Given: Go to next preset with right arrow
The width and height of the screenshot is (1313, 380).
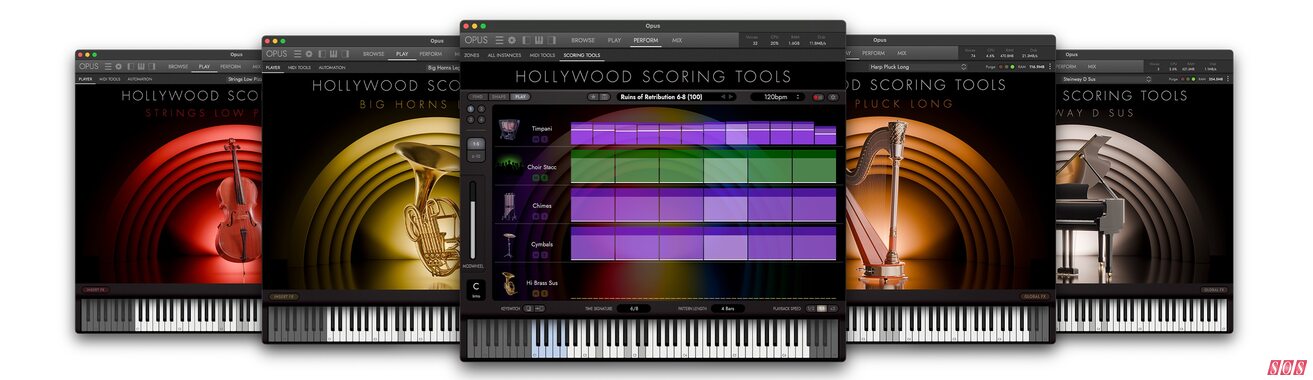Looking at the screenshot, I should [731, 97].
